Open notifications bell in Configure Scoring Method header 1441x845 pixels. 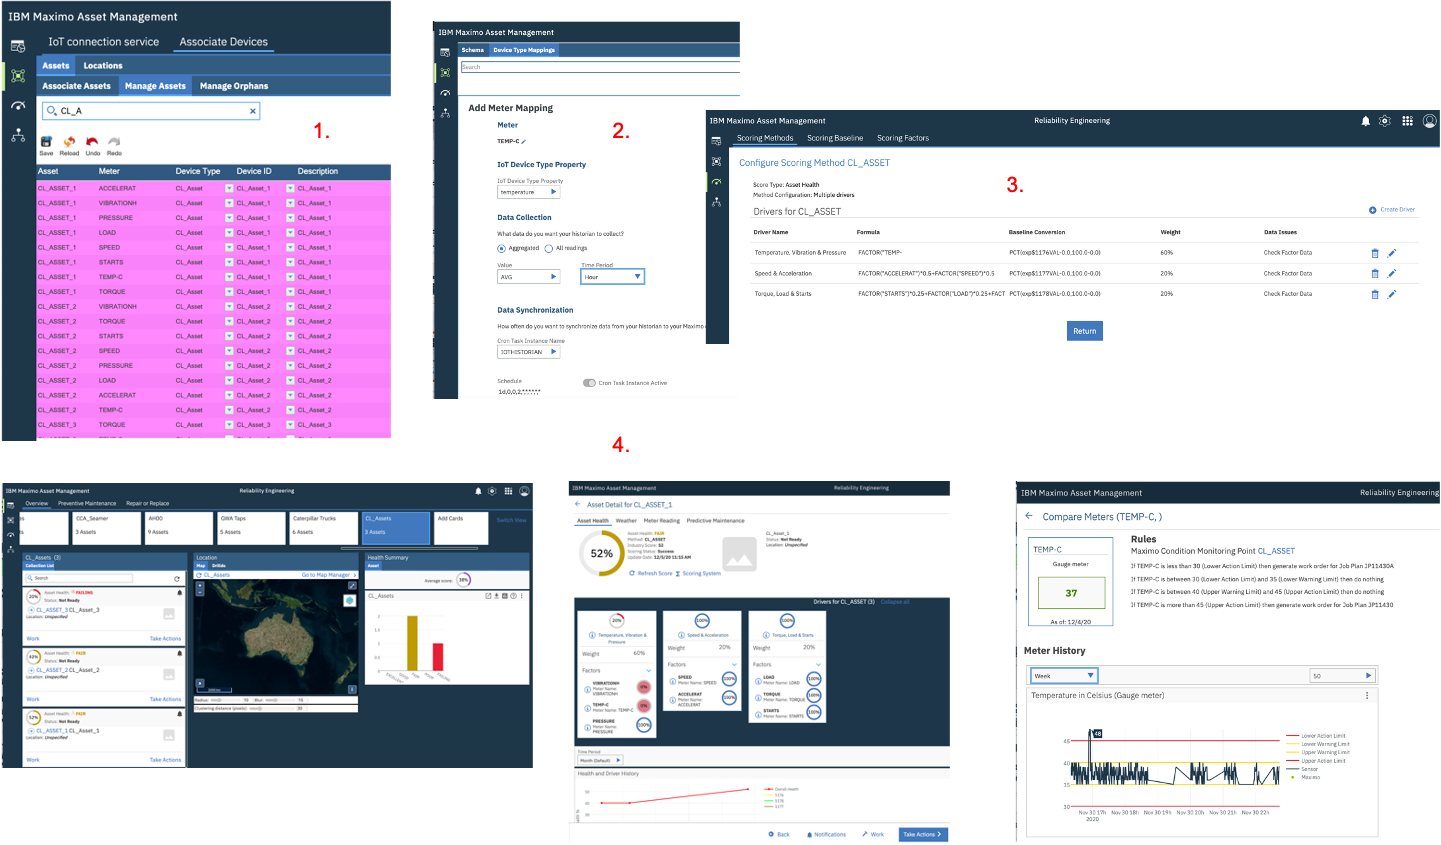1365,121
